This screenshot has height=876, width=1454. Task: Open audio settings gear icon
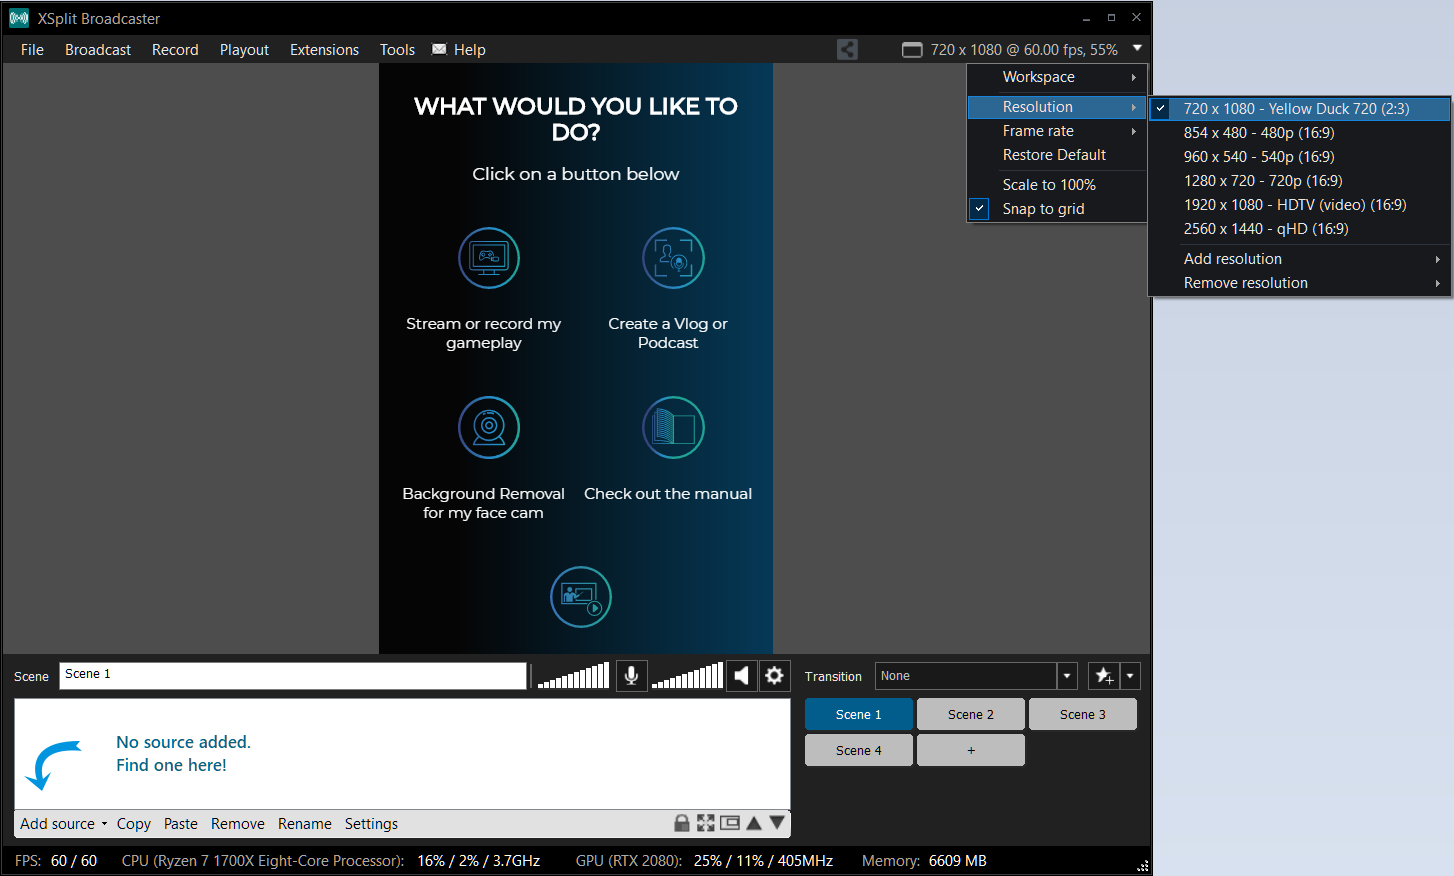tap(775, 676)
